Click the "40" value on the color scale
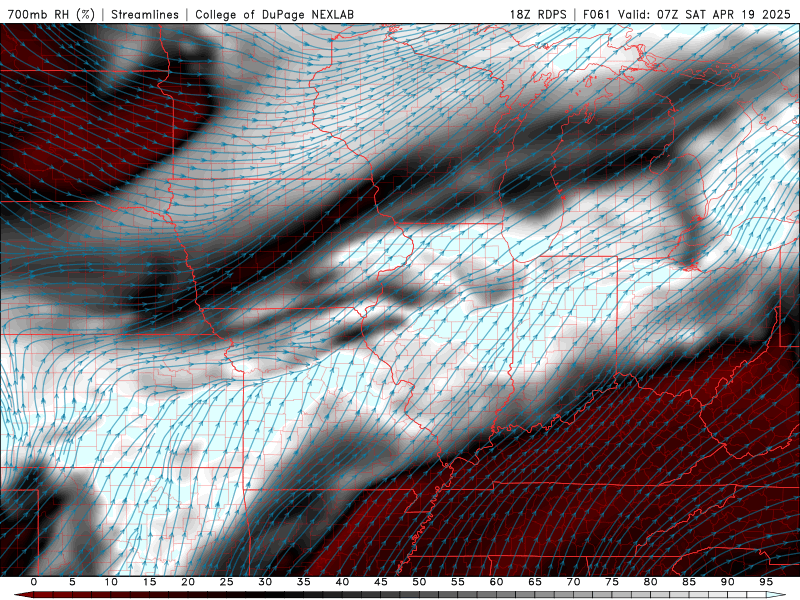The image size is (800, 600). (x=342, y=582)
